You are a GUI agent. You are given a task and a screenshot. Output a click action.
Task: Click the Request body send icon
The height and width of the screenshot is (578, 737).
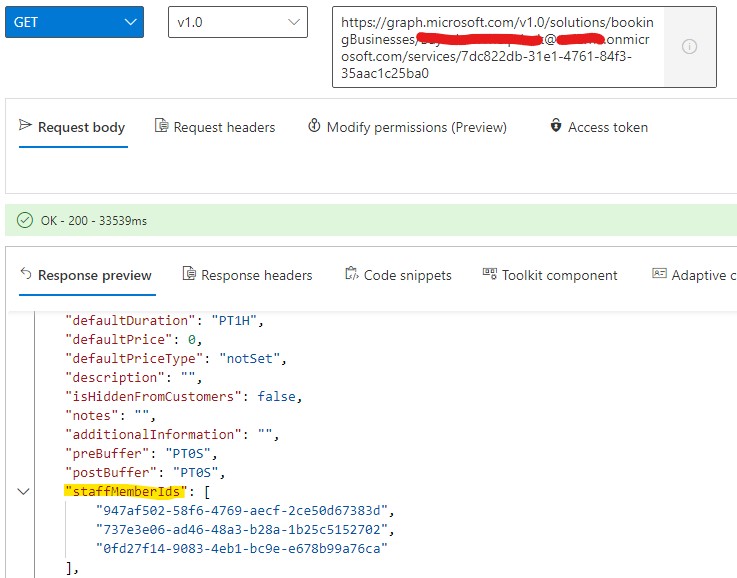25,125
